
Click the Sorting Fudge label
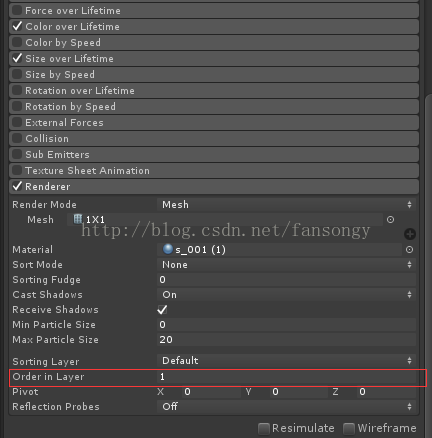pos(46,280)
